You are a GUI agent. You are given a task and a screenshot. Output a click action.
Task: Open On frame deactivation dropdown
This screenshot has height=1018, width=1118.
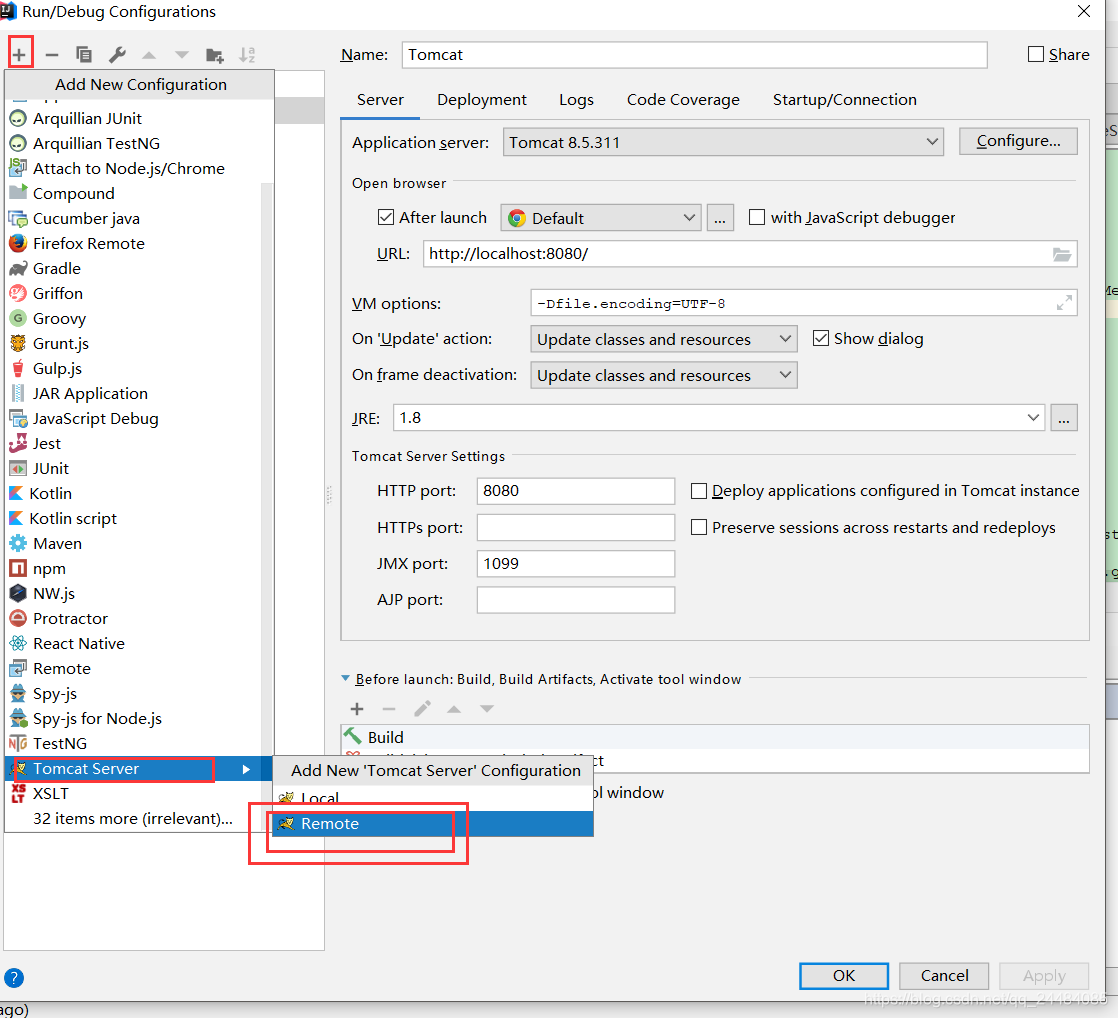(663, 375)
